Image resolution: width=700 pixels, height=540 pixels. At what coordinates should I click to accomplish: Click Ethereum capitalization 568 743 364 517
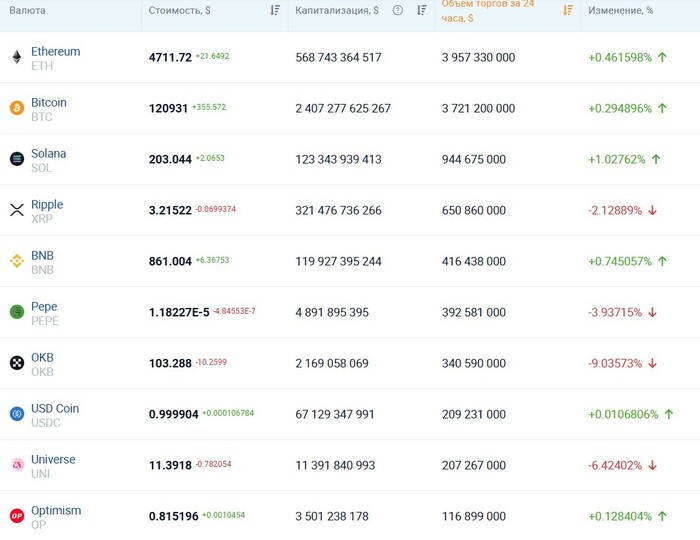coord(338,57)
